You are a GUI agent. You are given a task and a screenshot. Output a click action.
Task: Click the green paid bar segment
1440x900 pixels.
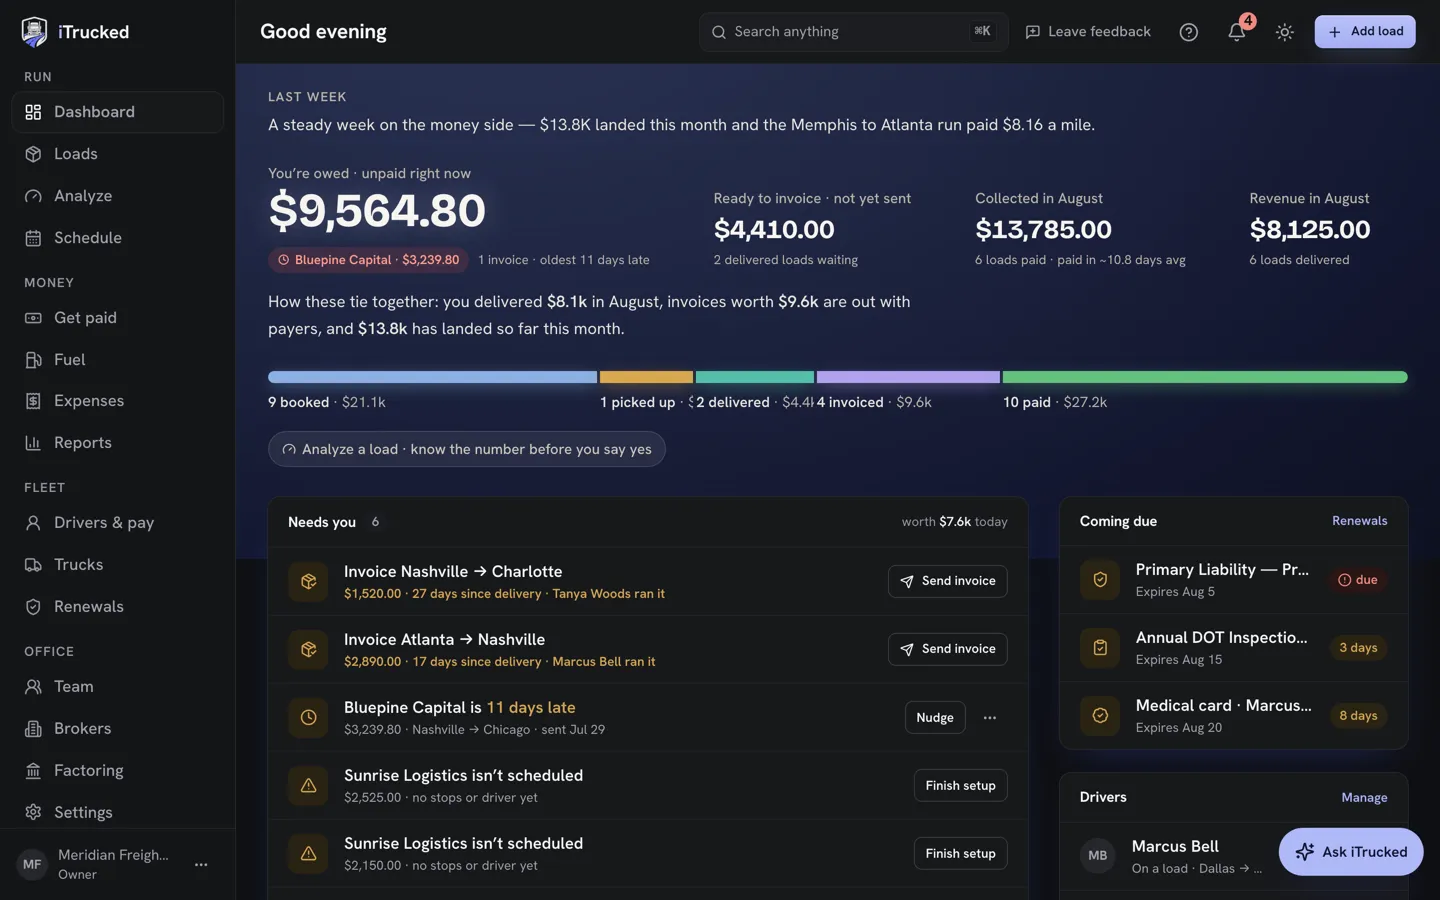click(1205, 377)
